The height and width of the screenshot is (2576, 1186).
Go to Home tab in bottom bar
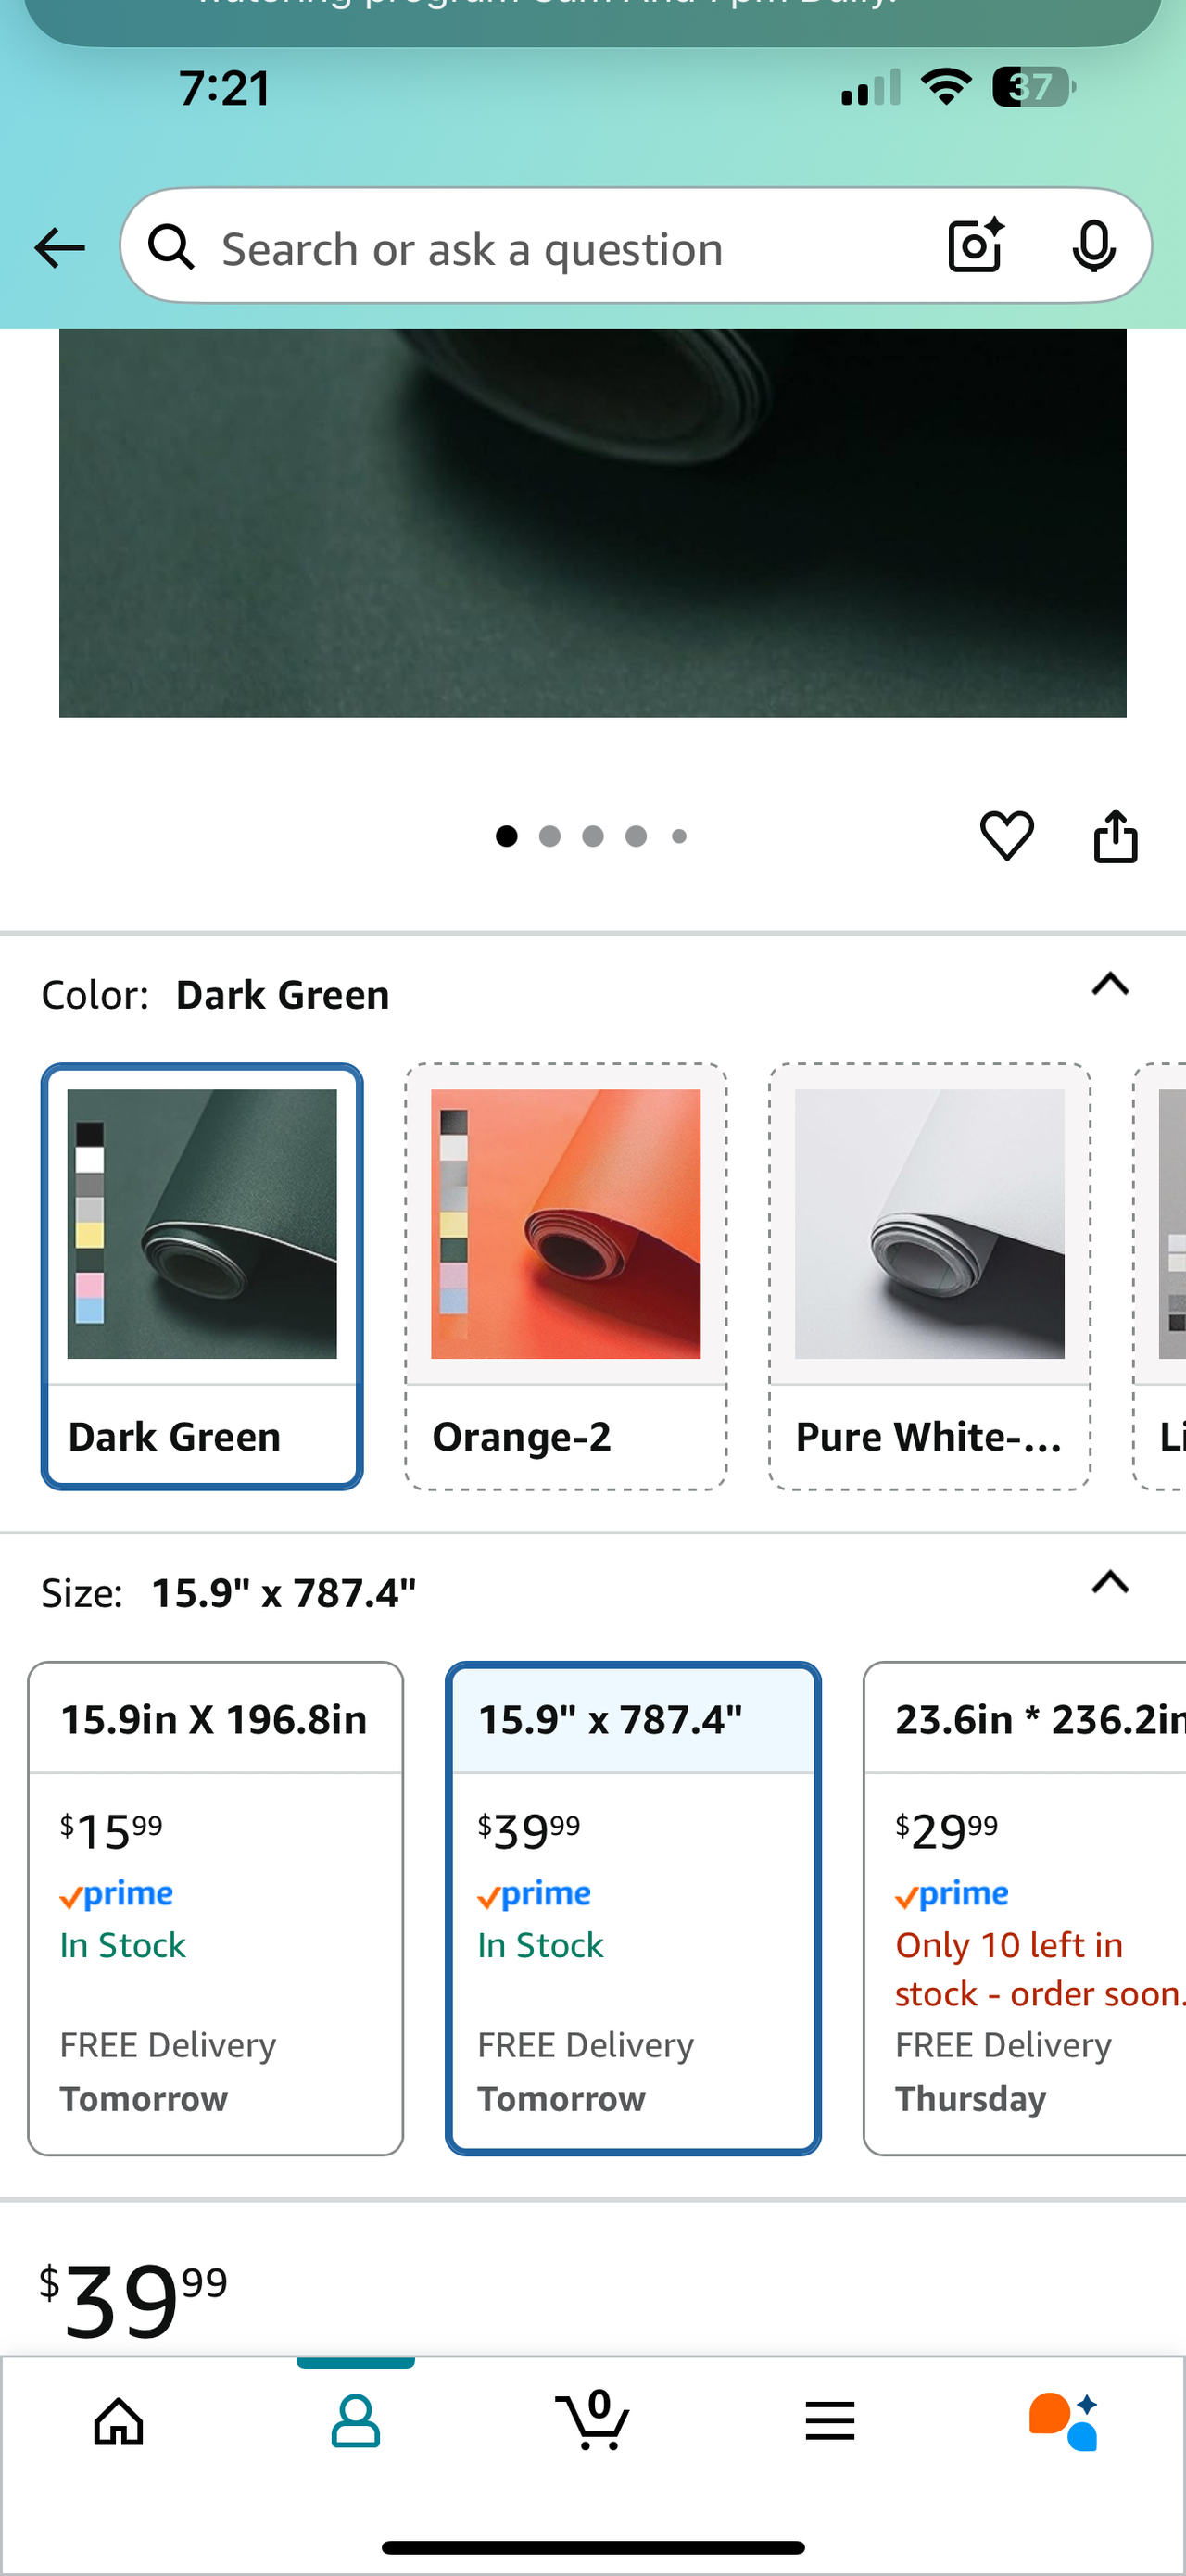click(x=119, y=2421)
